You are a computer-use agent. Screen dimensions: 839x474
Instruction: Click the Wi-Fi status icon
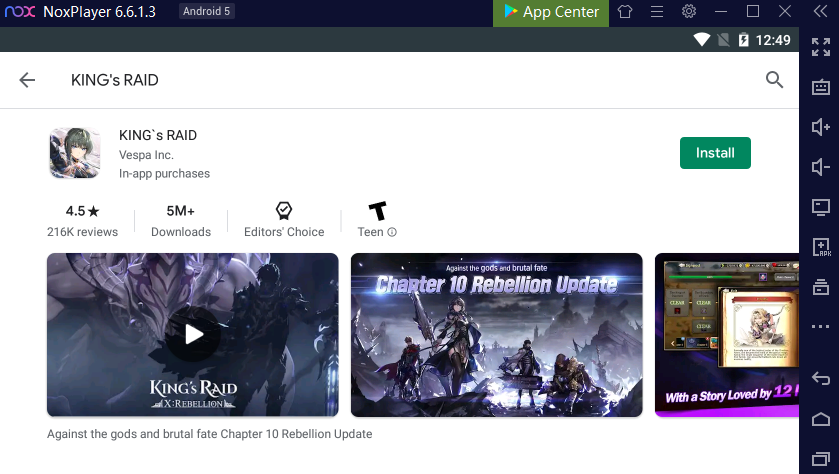pyautogui.click(x=701, y=40)
